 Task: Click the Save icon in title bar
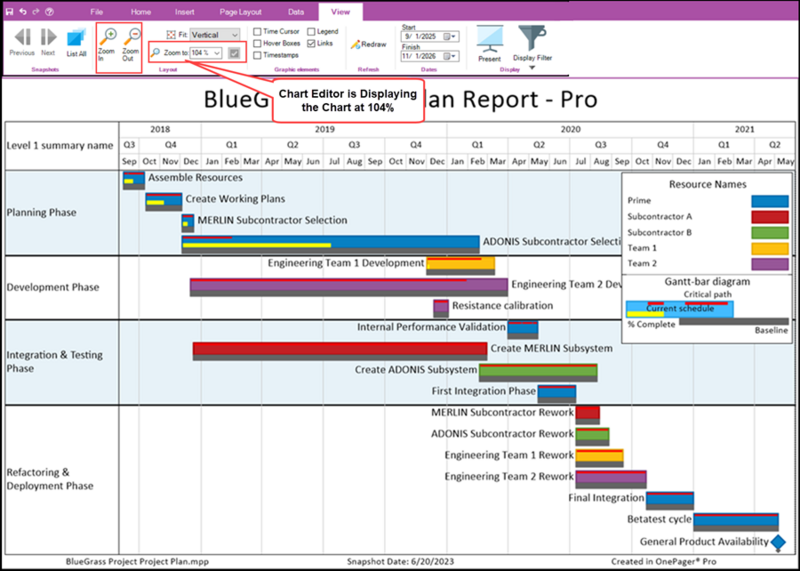tap(10, 11)
